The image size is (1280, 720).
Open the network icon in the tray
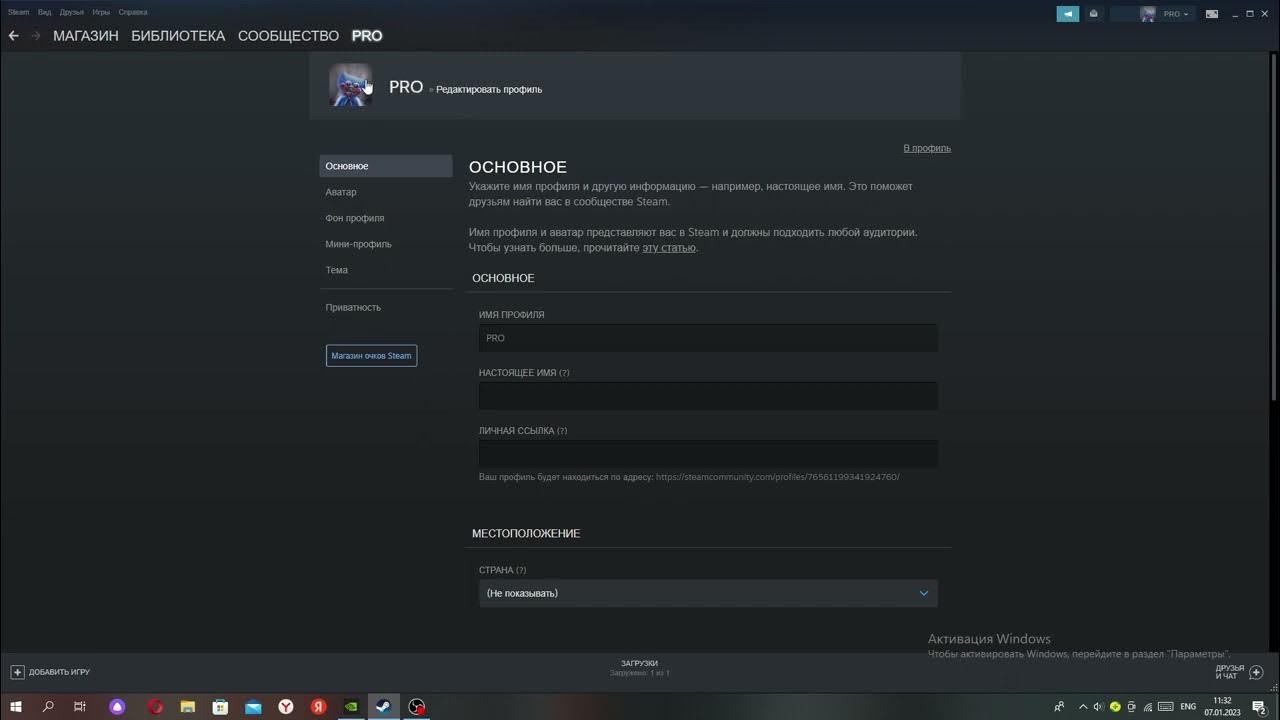click(x=1148, y=707)
